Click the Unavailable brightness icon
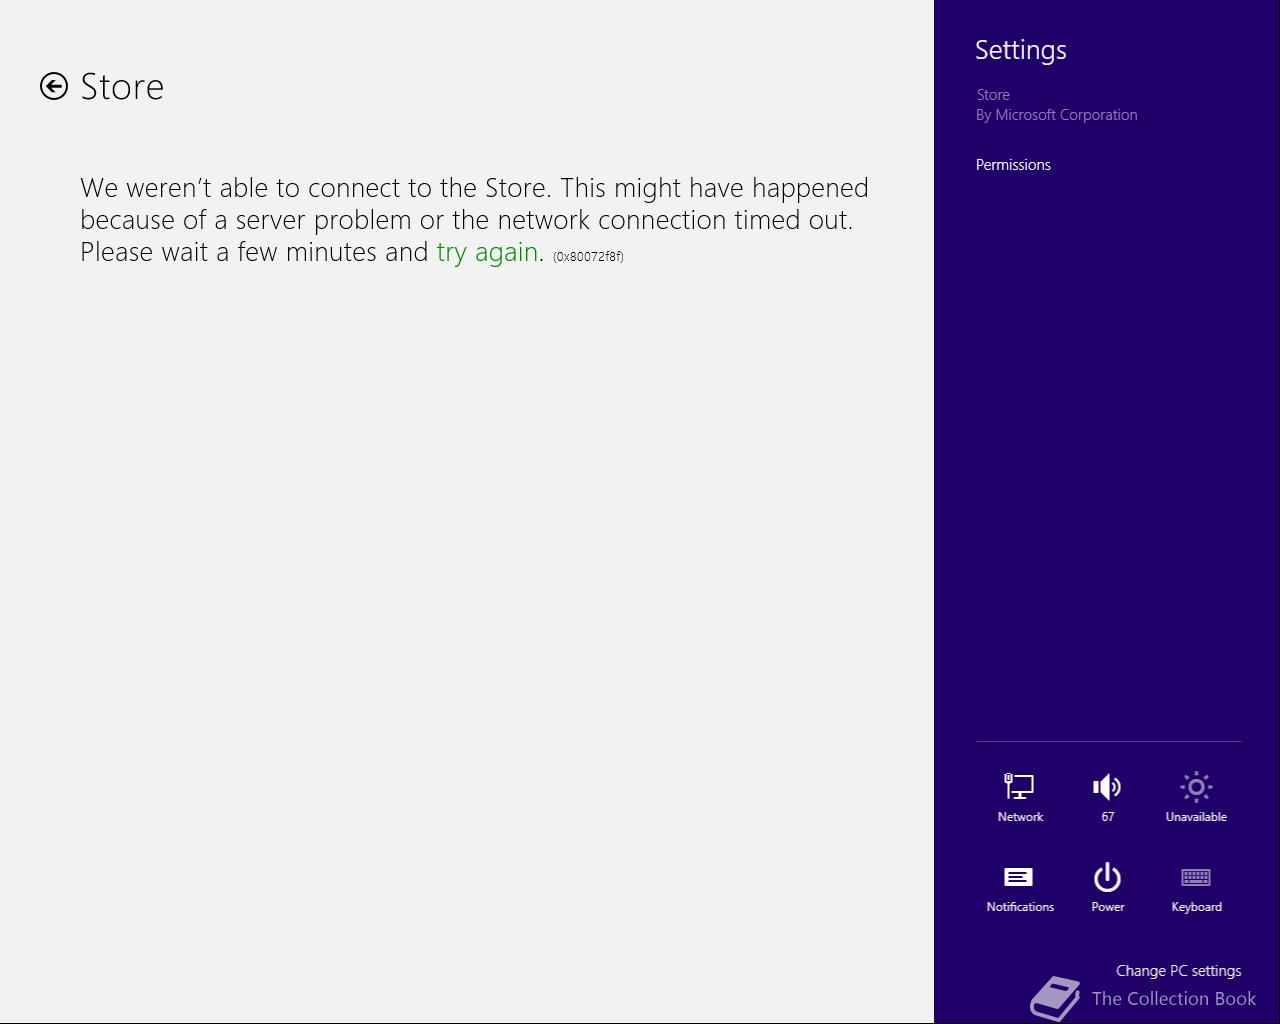The height and width of the screenshot is (1024, 1280). 1196,797
